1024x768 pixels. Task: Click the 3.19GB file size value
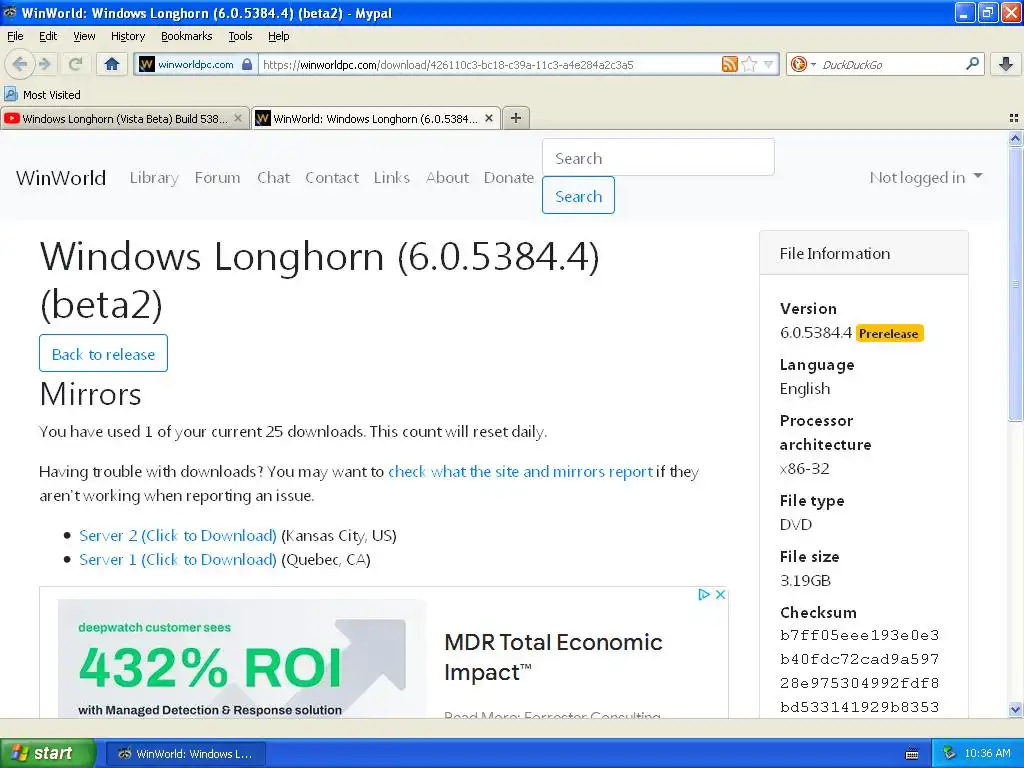coord(805,581)
